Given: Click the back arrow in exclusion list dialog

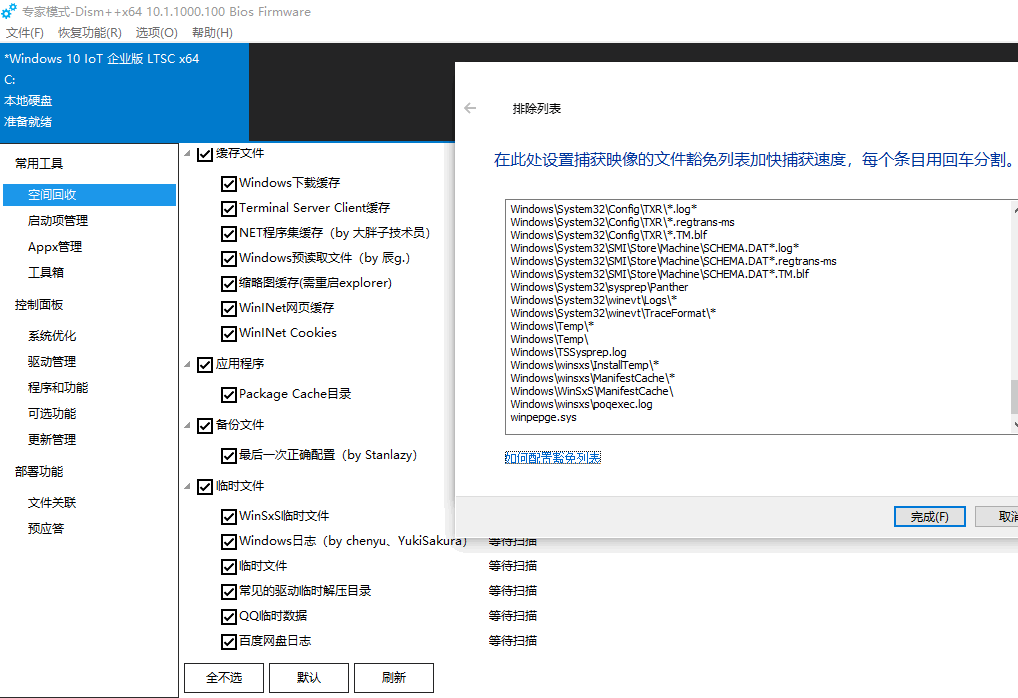Looking at the screenshot, I should 471,109.
